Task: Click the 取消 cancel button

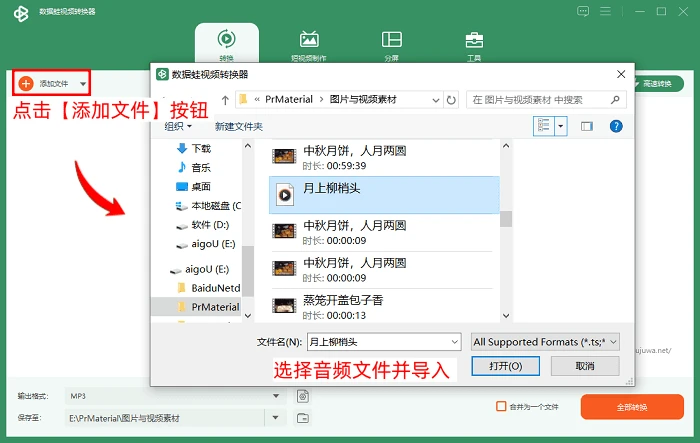Action: click(585, 366)
